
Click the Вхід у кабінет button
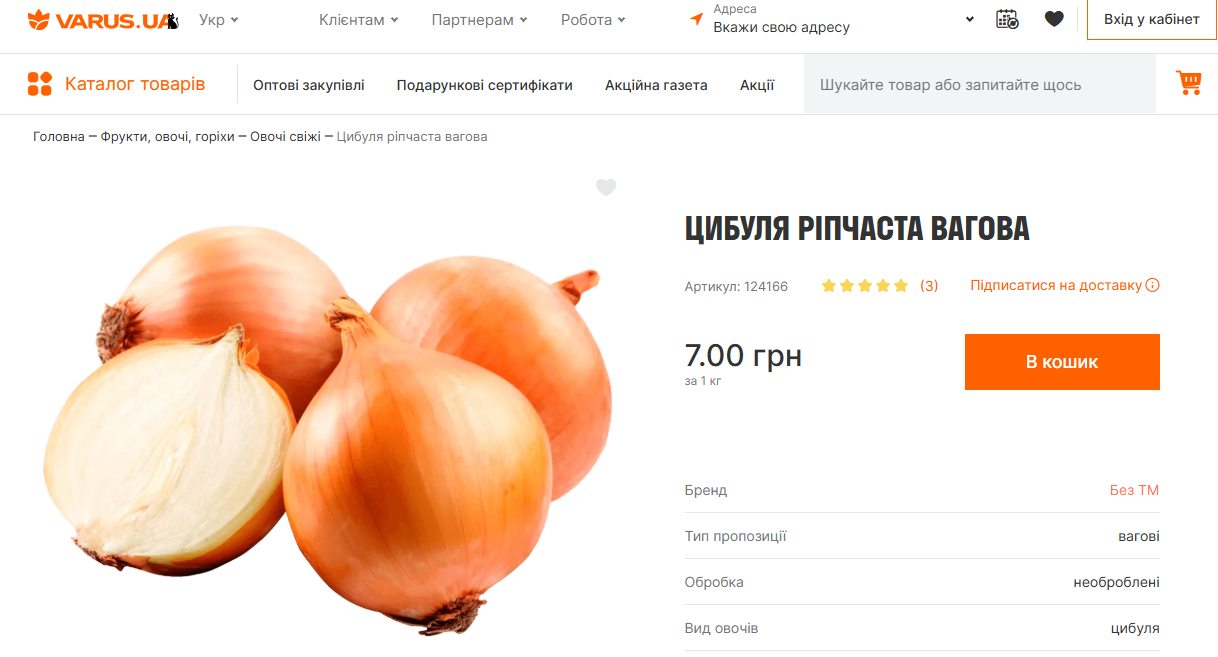[1152, 20]
